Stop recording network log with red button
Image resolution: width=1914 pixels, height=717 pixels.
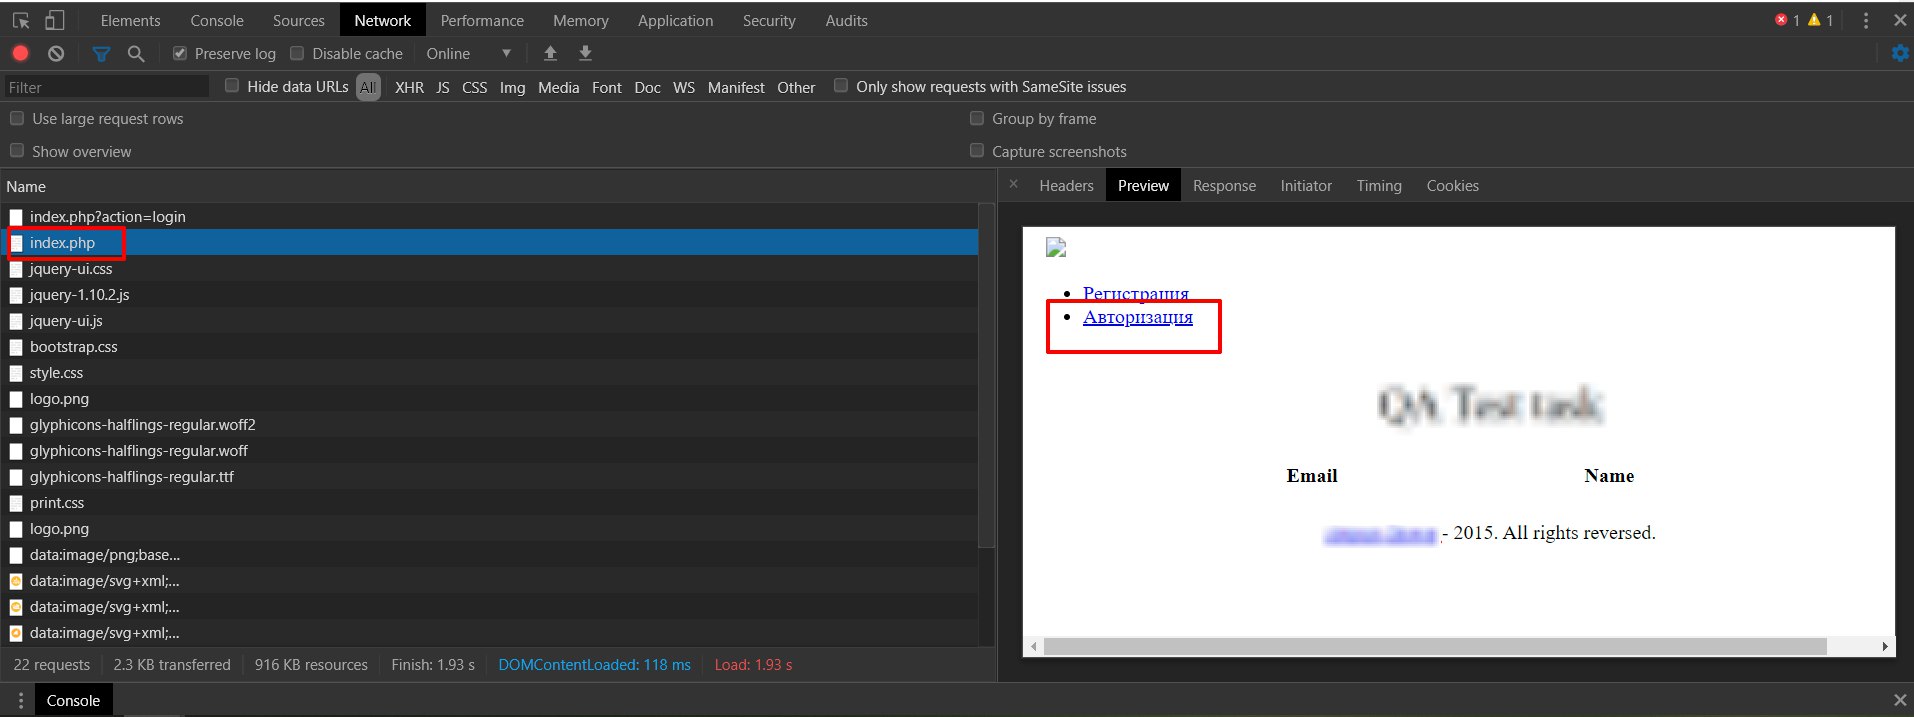tap(20, 54)
